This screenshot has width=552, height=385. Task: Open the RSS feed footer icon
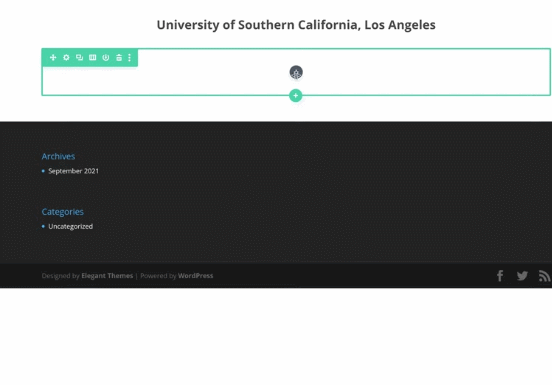pos(545,276)
